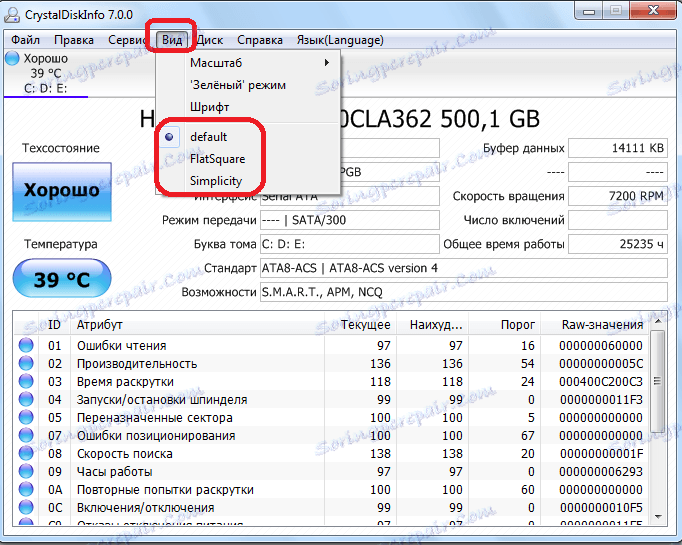Click the Хорошо health status button
The width and height of the screenshot is (682, 545).
(62, 191)
